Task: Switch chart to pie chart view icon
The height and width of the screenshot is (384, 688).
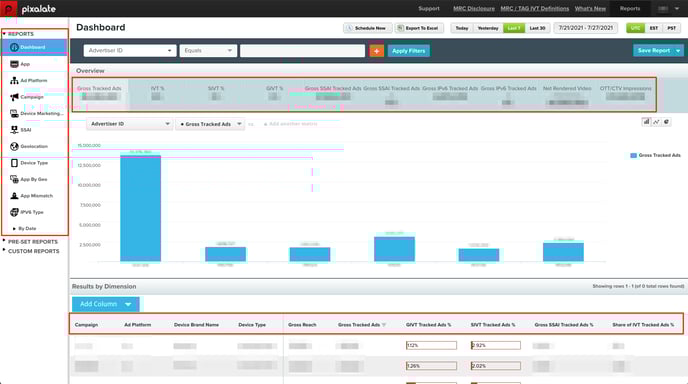Action: (666, 122)
